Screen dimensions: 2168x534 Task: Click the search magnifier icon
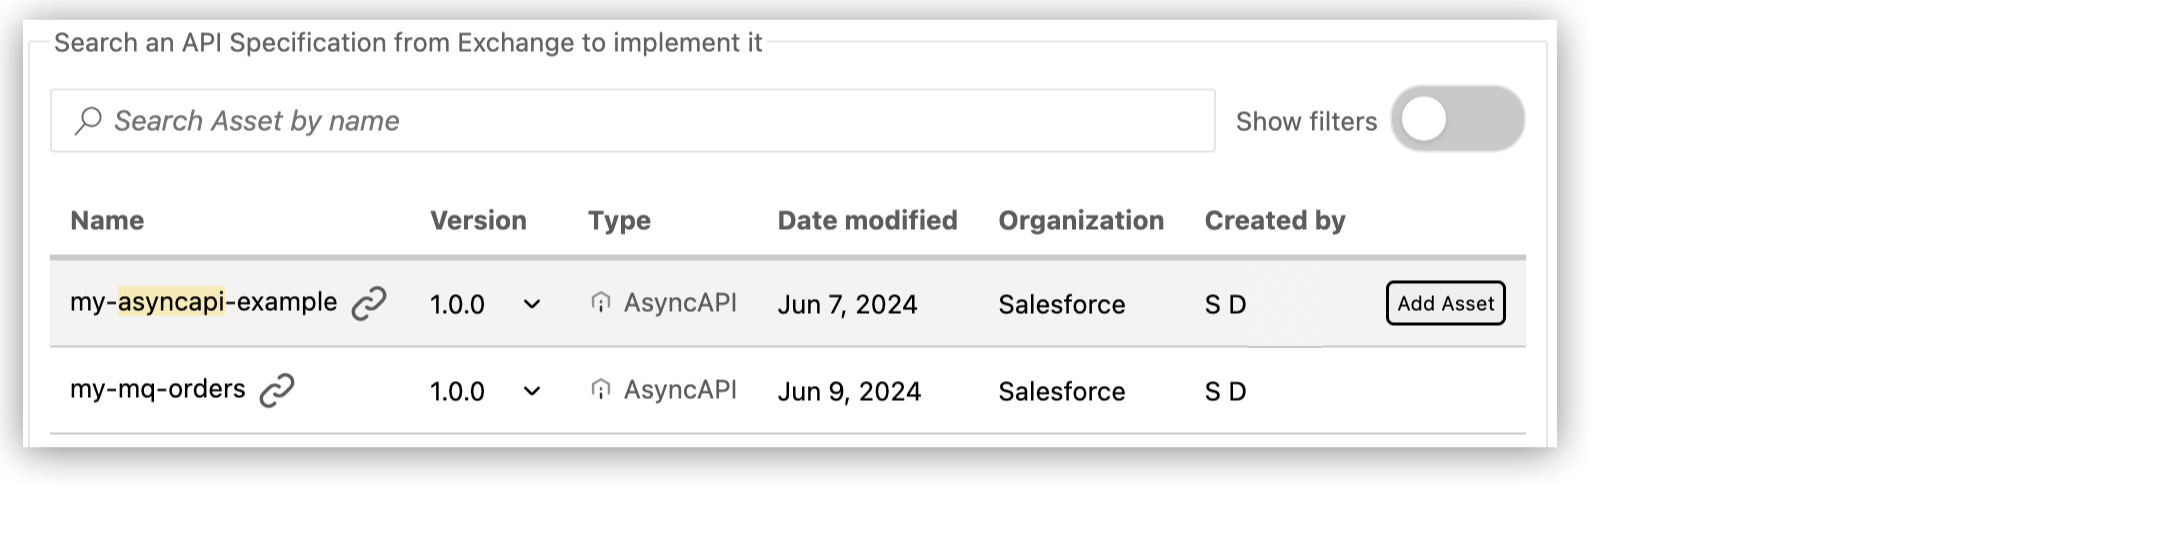(88, 121)
